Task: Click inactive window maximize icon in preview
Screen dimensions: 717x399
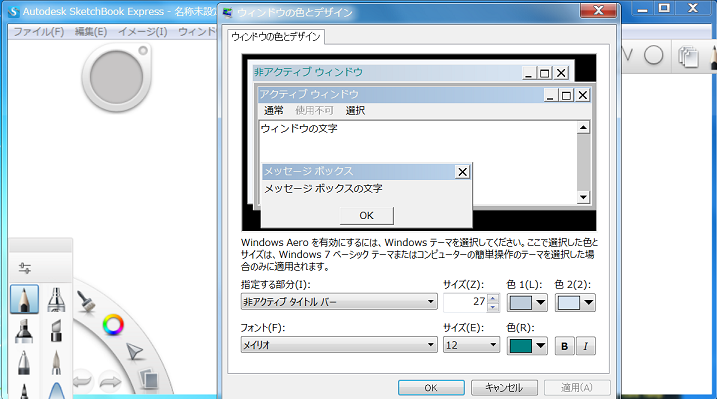Action: coord(545,73)
